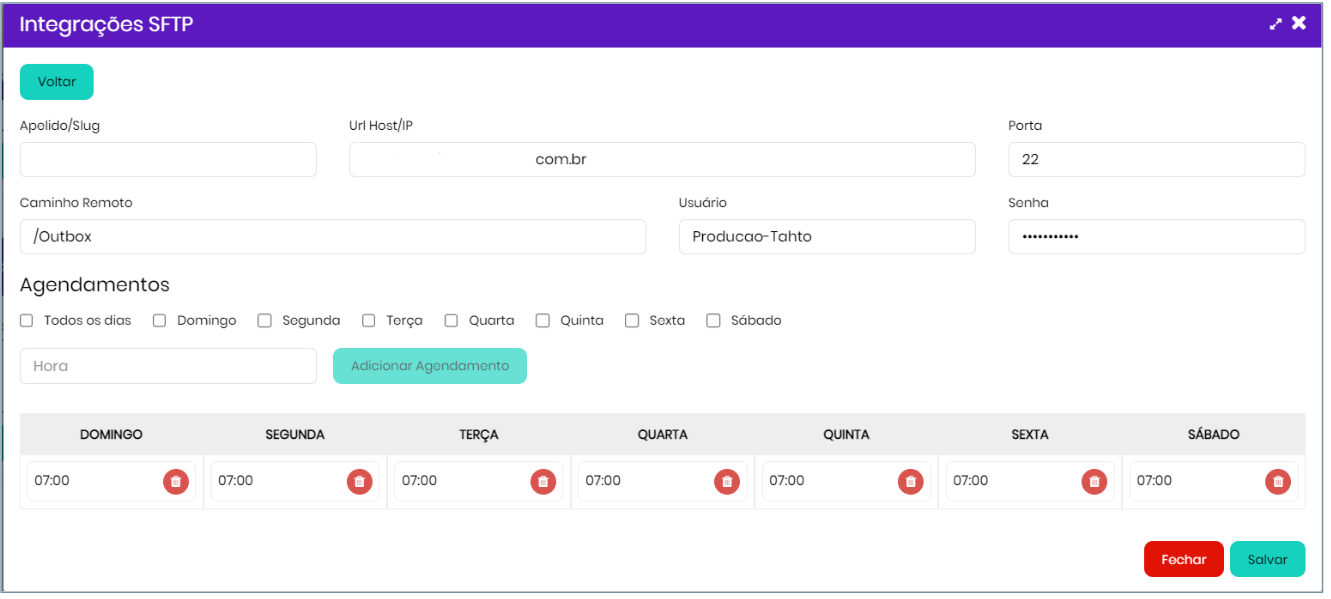This screenshot has width=1331, height=599.
Task: Delete the Domingo 07:00 schedule
Action: (x=176, y=481)
